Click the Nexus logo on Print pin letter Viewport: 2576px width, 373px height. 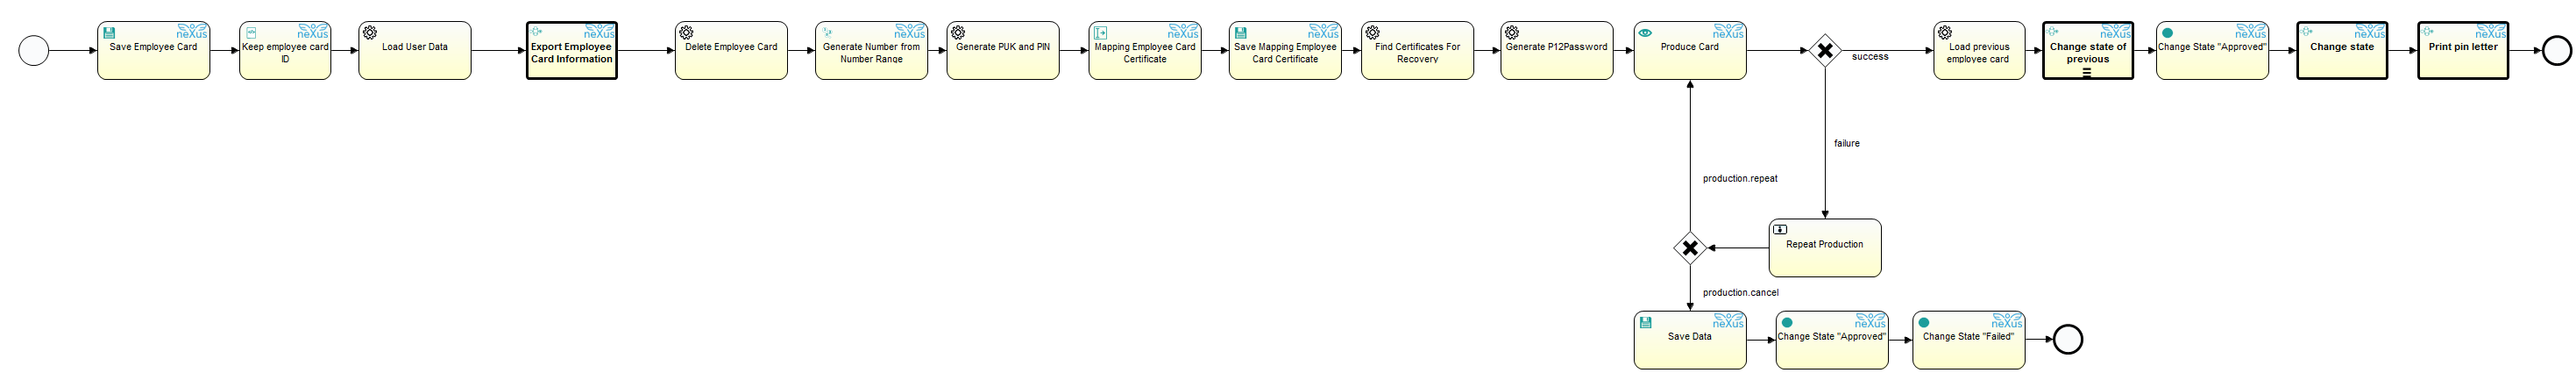click(2490, 33)
